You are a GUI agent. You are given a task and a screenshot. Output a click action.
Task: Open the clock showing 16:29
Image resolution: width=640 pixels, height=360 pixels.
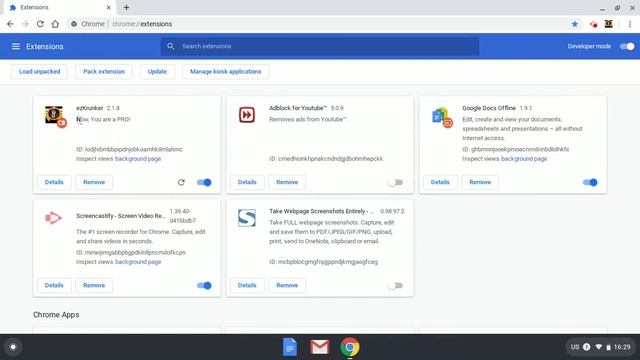(x=622, y=347)
